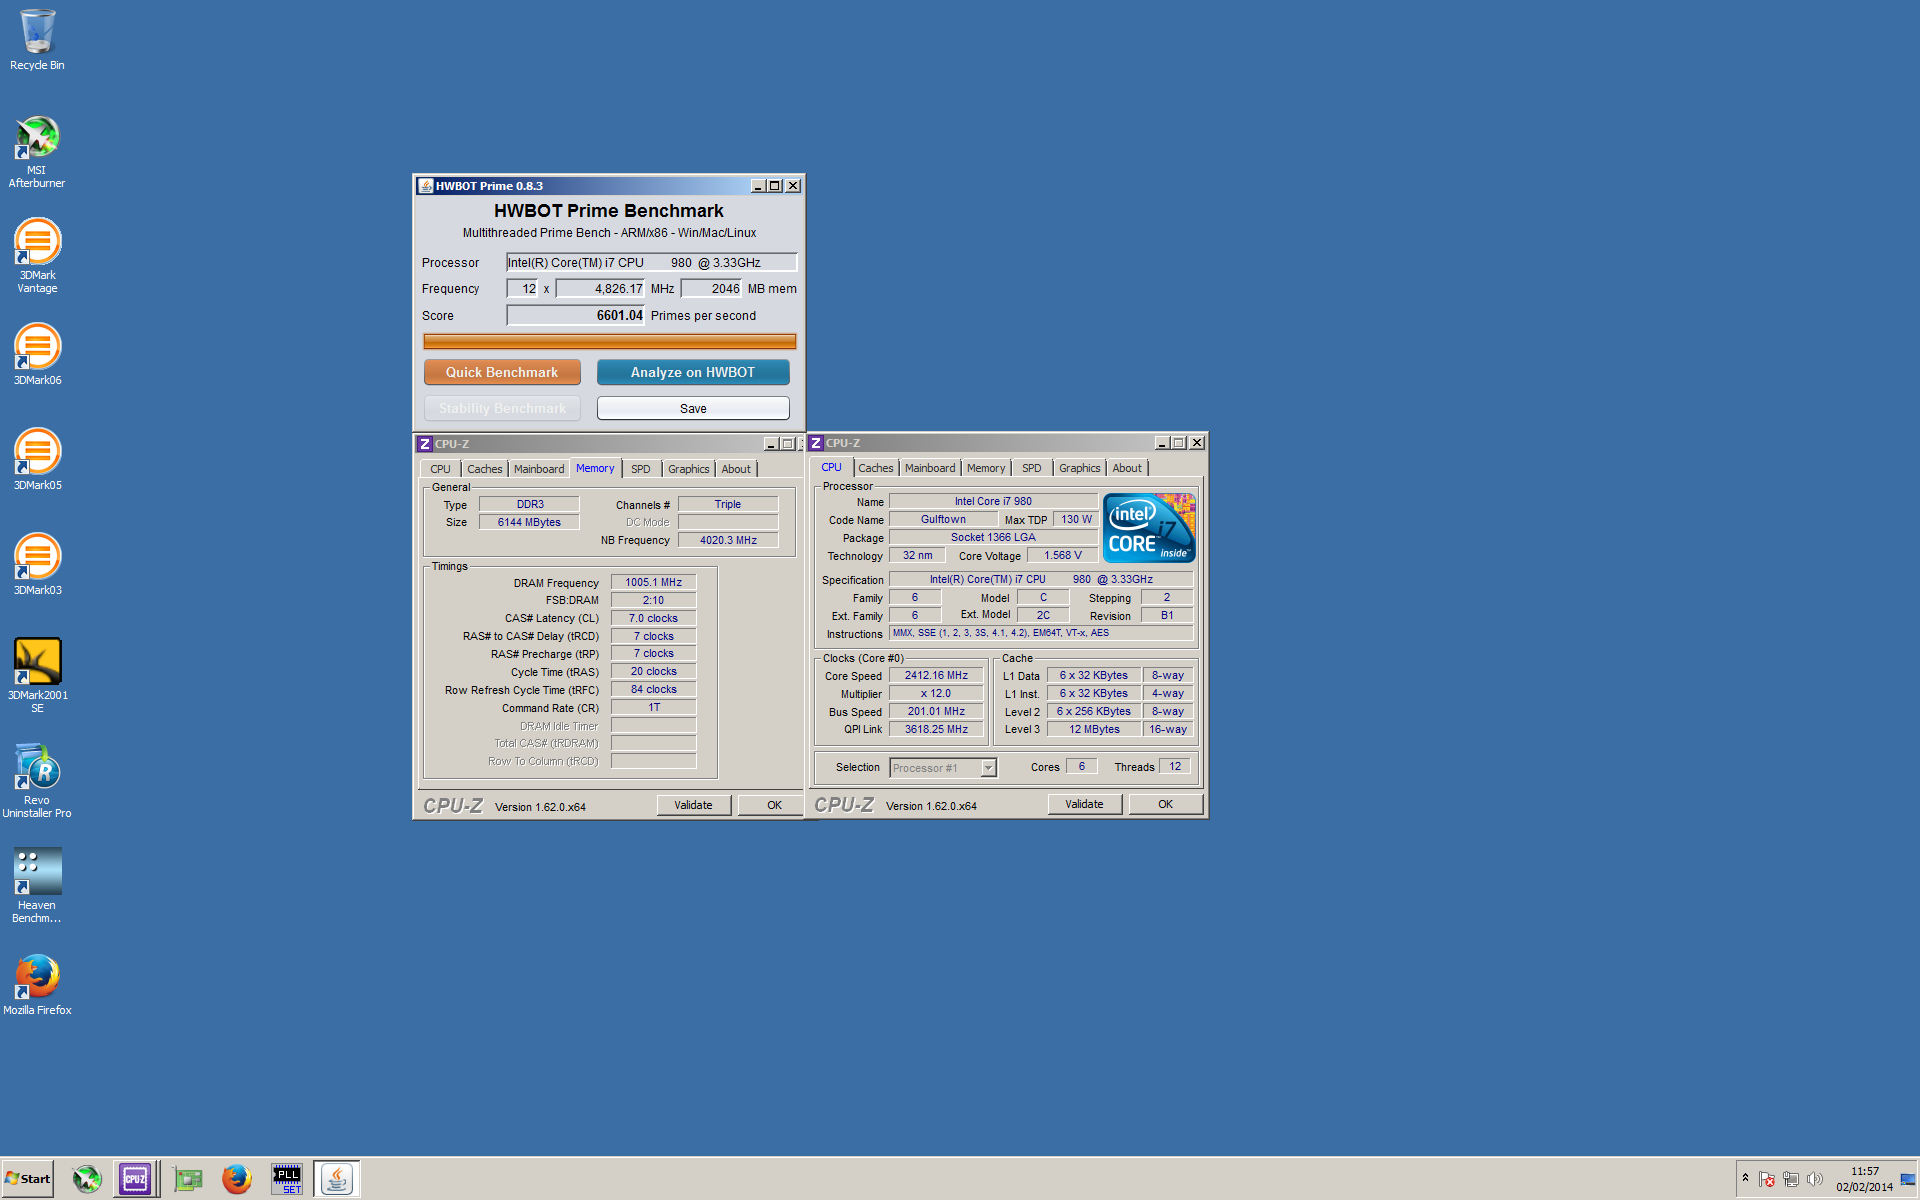1920x1200 pixels.
Task: Click the Intel Core i7 inside logo
Action: tap(1149, 528)
